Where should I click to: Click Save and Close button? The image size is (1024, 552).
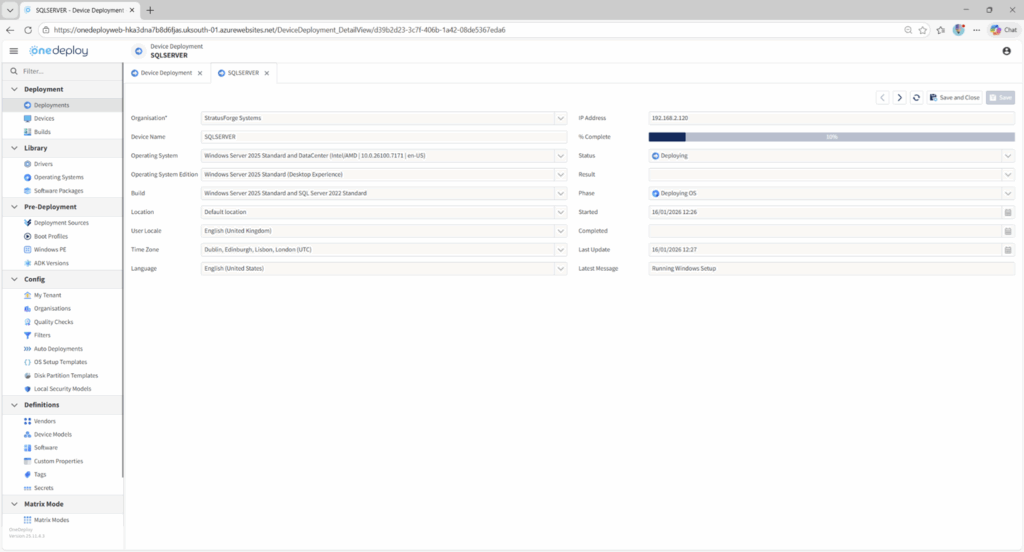954,98
